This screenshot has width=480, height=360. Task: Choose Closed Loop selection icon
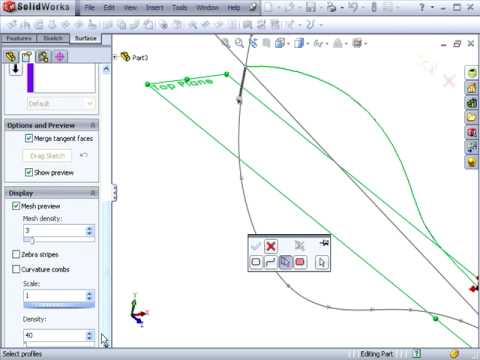point(256,262)
